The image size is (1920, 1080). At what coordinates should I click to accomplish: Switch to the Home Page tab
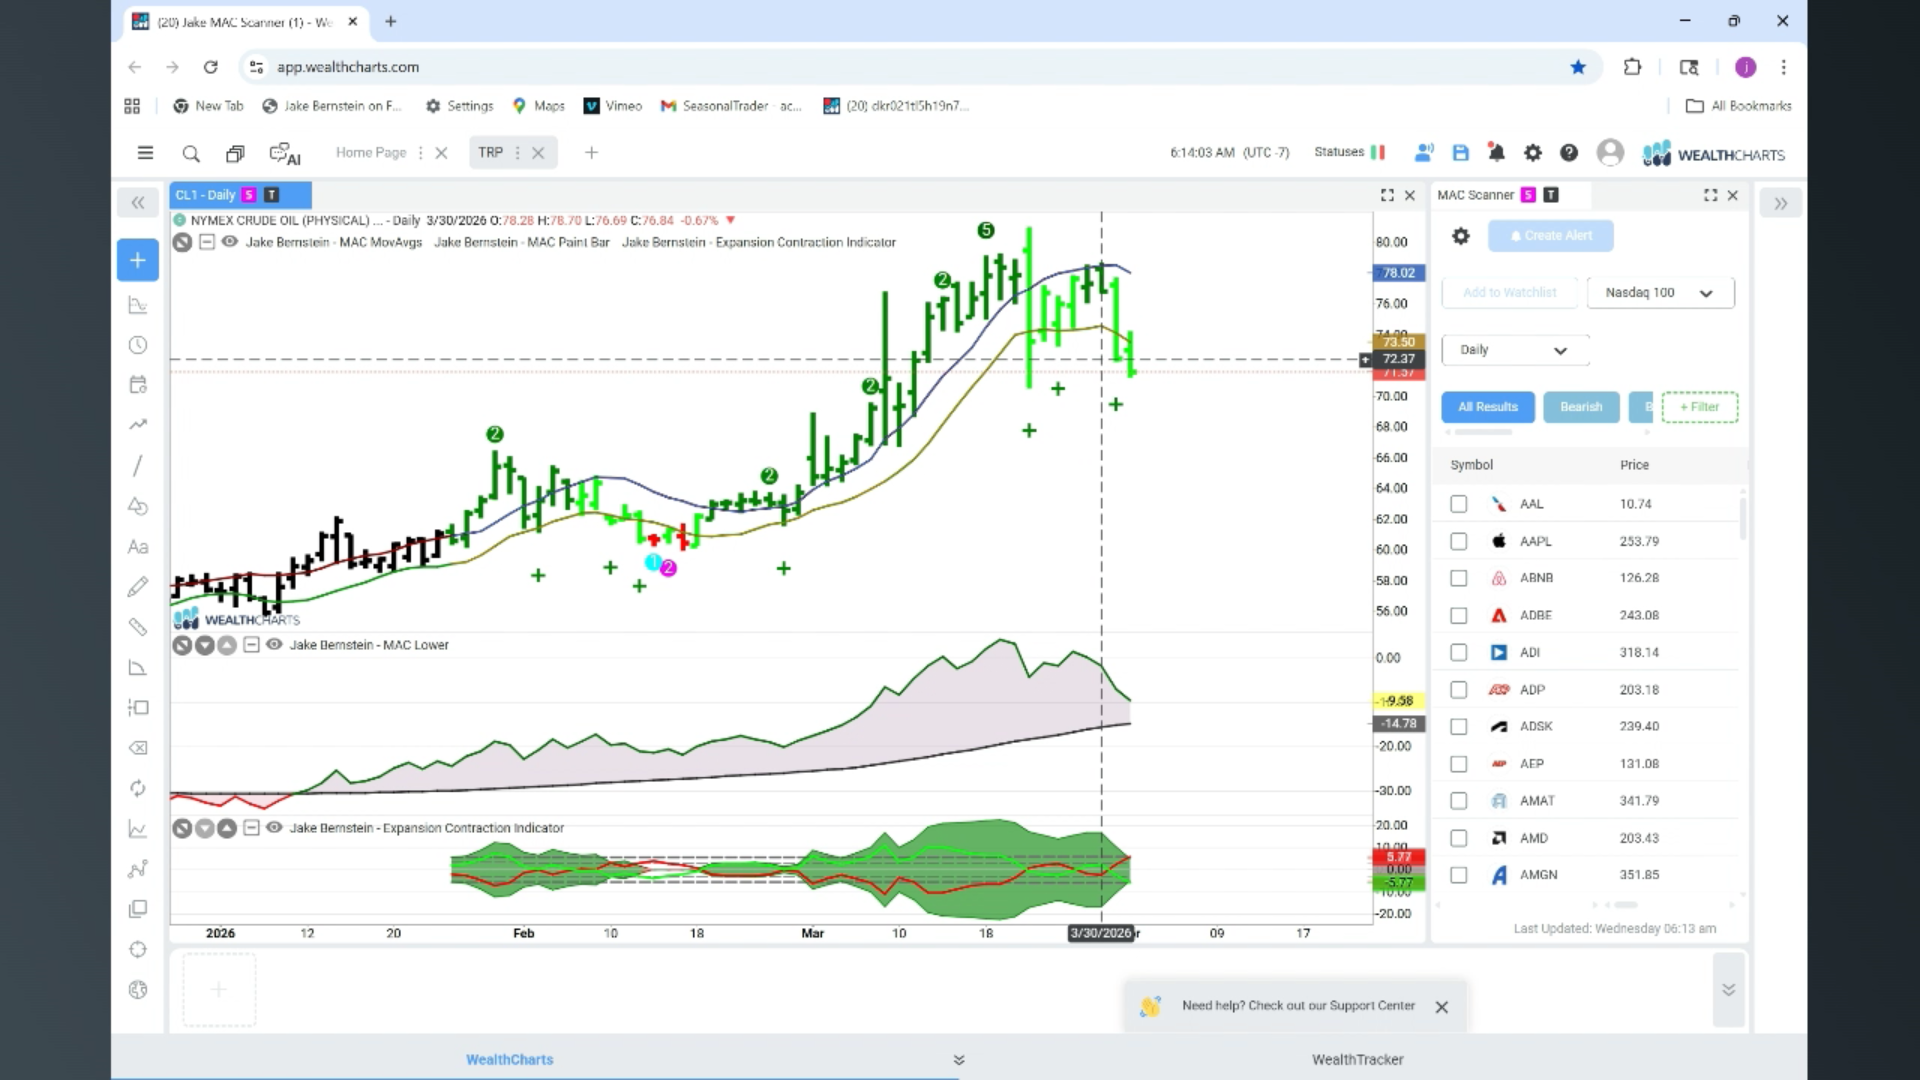pyautogui.click(x=371, y=153)
